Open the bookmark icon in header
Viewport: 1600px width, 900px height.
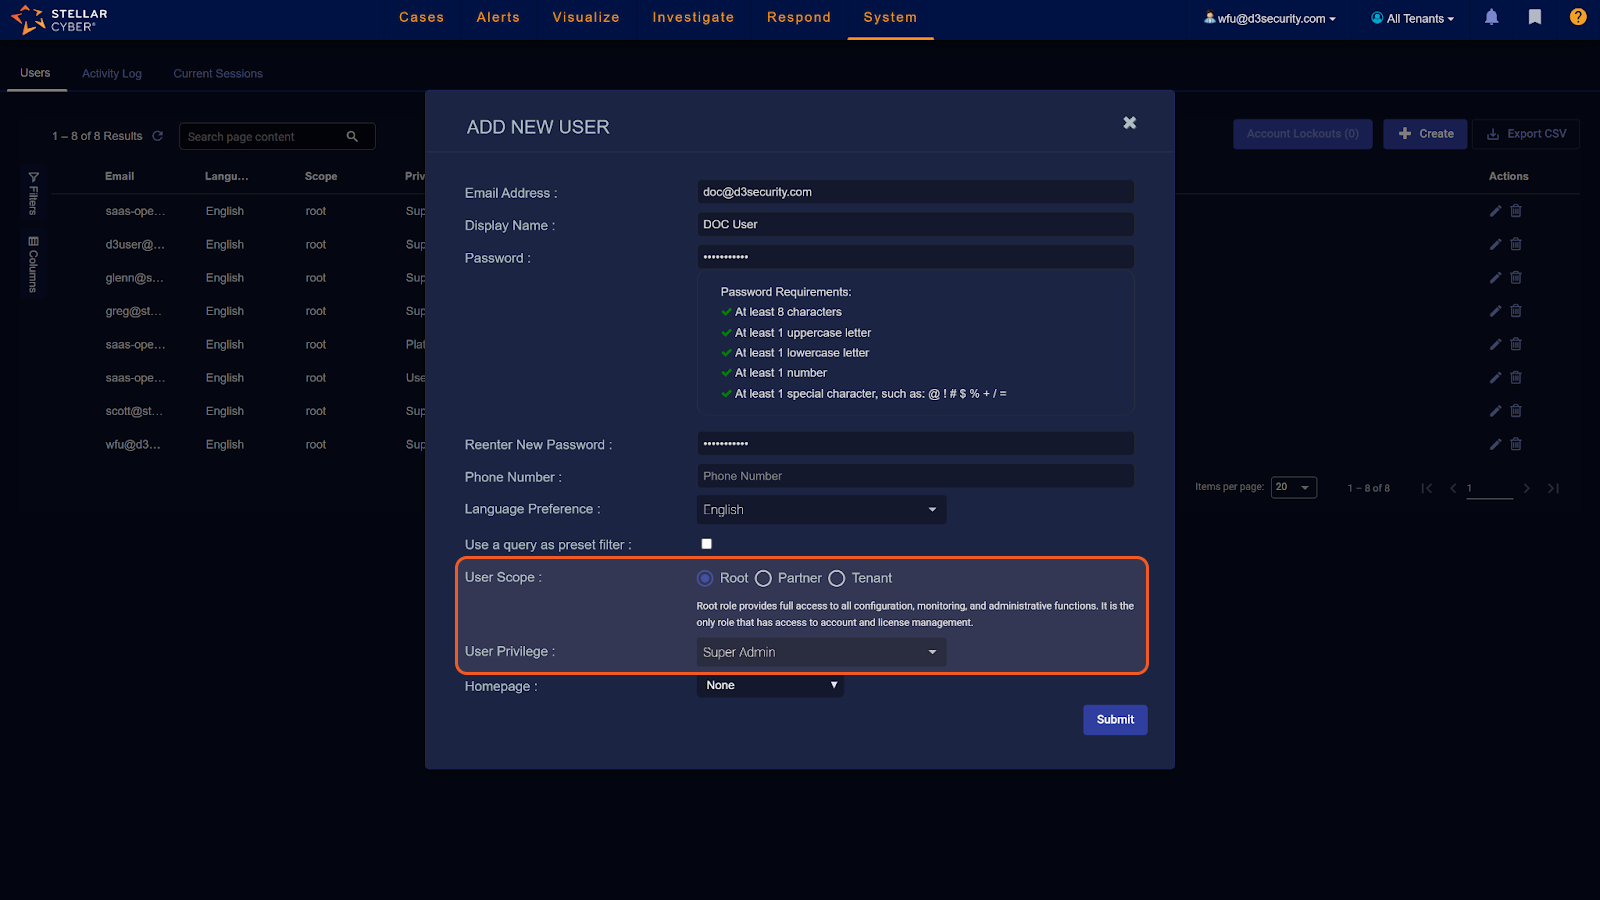pyautogui.click(x=1535, y=17)
